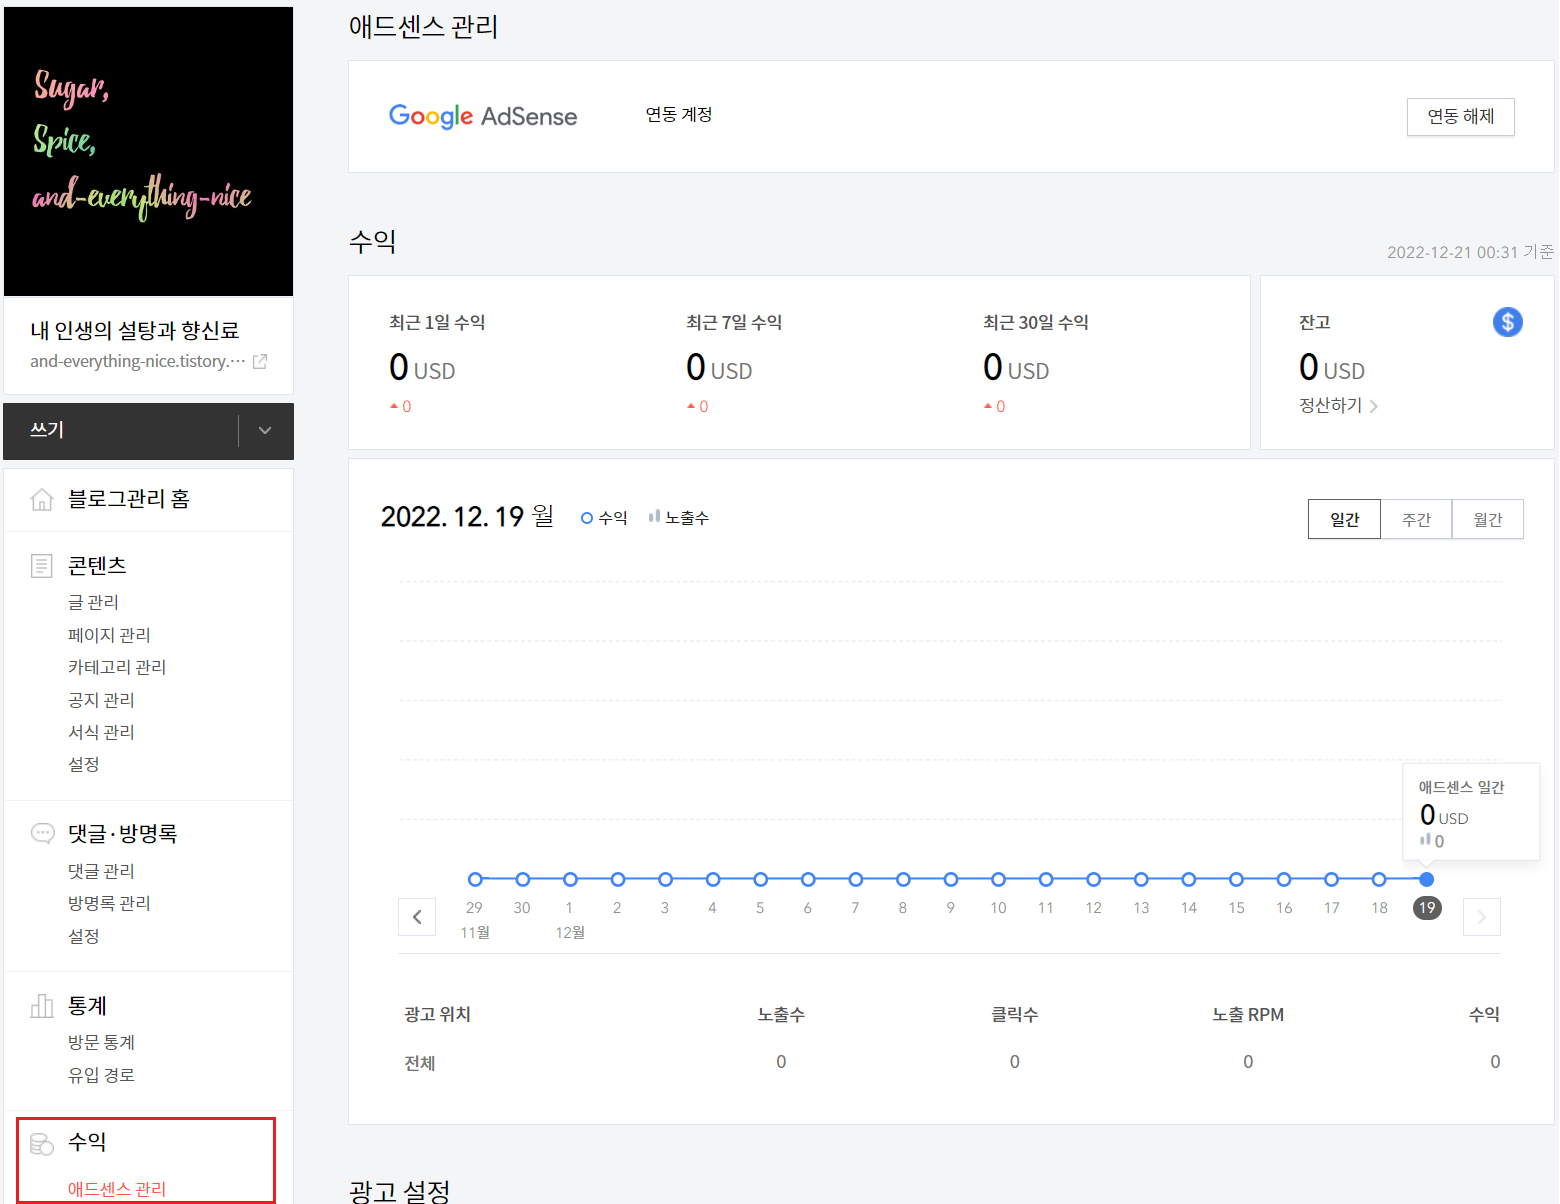Viewport: 1560px width, 1204px height.
Task: Click the 콘텐츠 section heading
Action: 97,566
